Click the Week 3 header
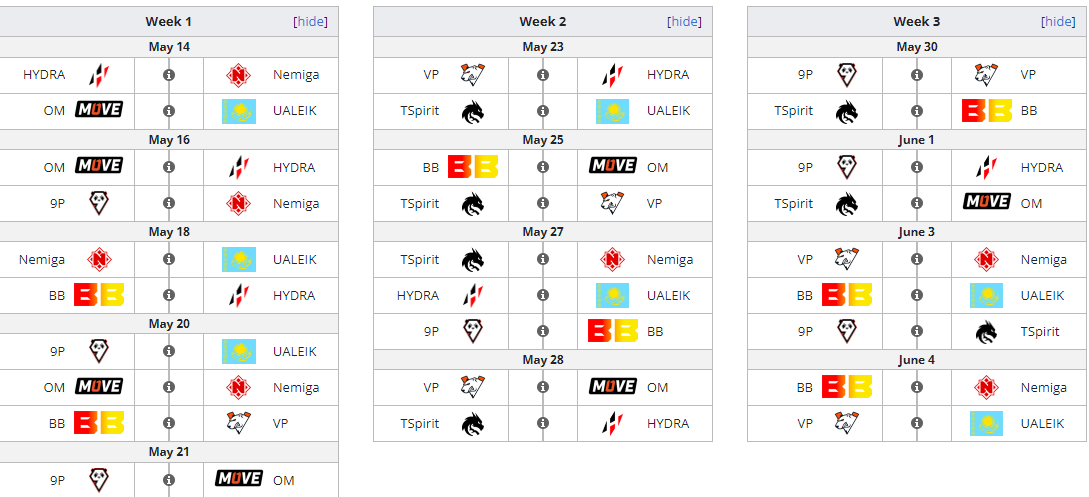Image resolution: width=1089 pixels, height=497 pixels. click(x=917, y=21)
